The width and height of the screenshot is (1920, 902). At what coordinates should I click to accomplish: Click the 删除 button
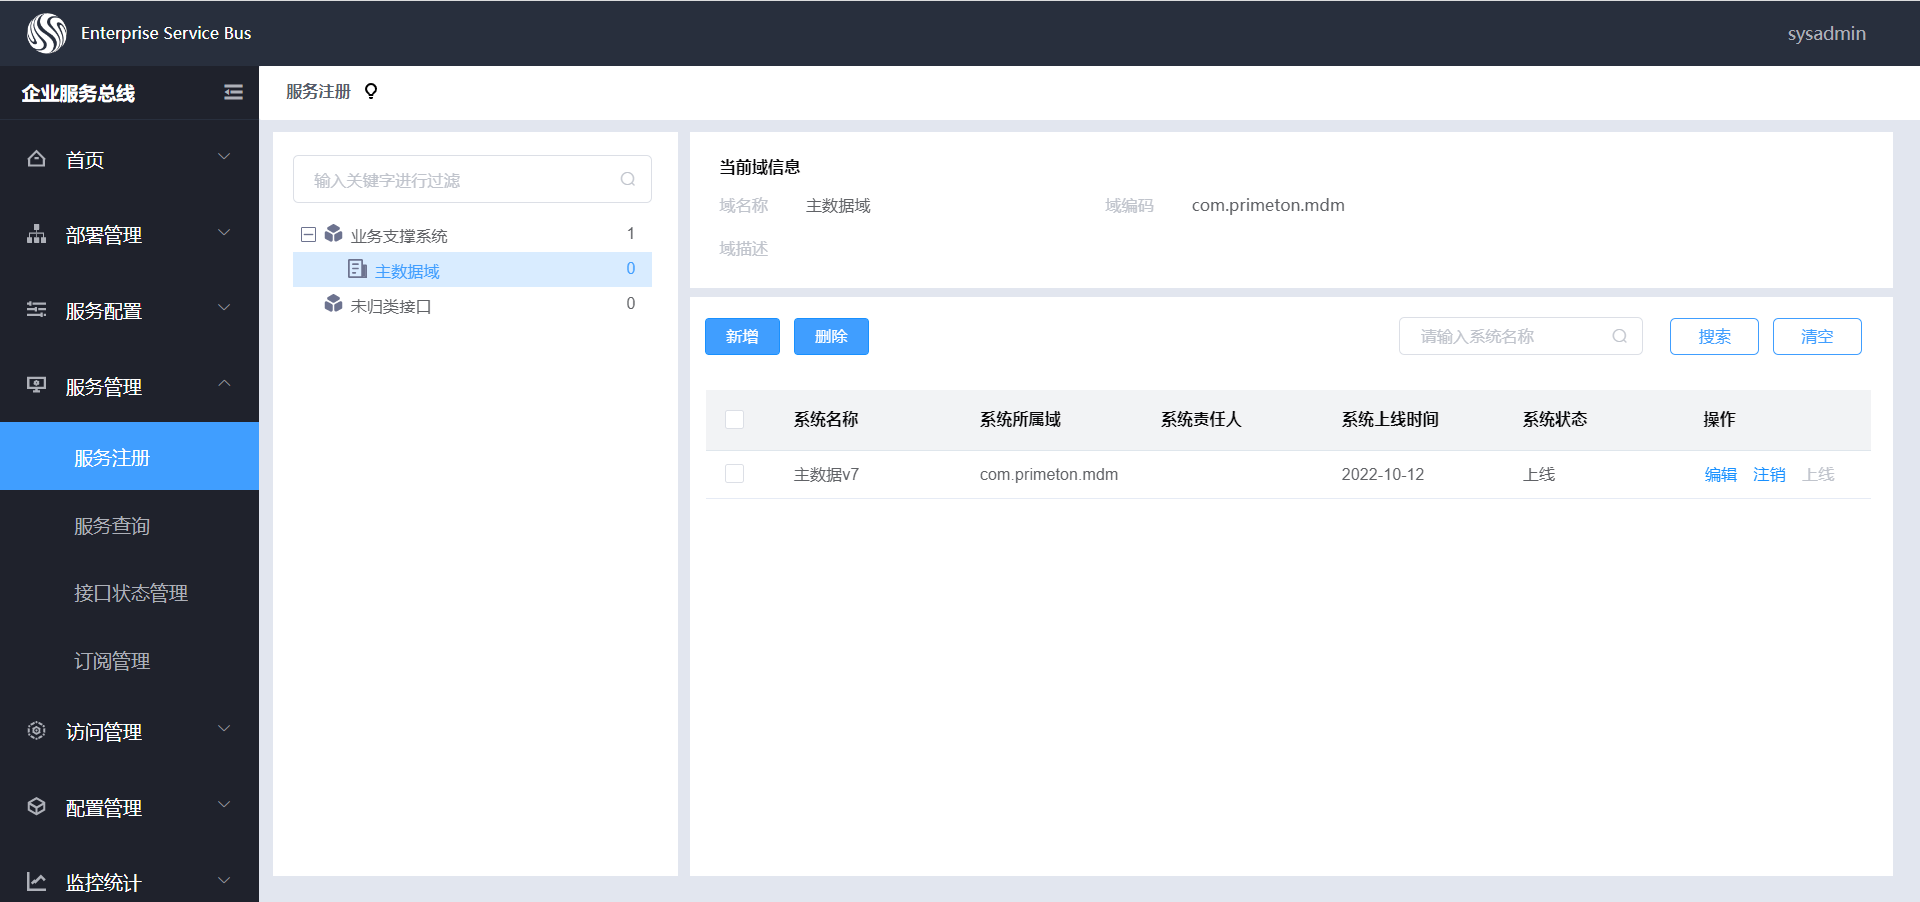pos(831,336)
